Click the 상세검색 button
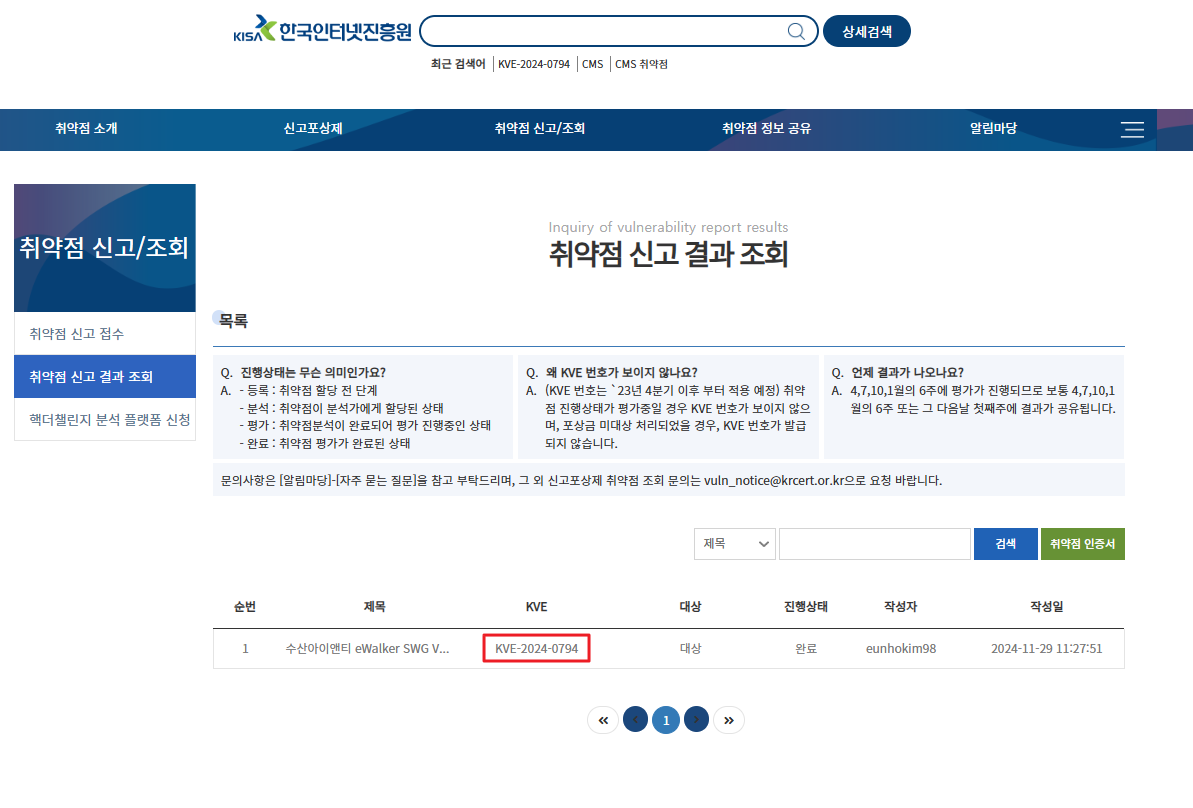The image size is (1193, 808). [867, 31]
